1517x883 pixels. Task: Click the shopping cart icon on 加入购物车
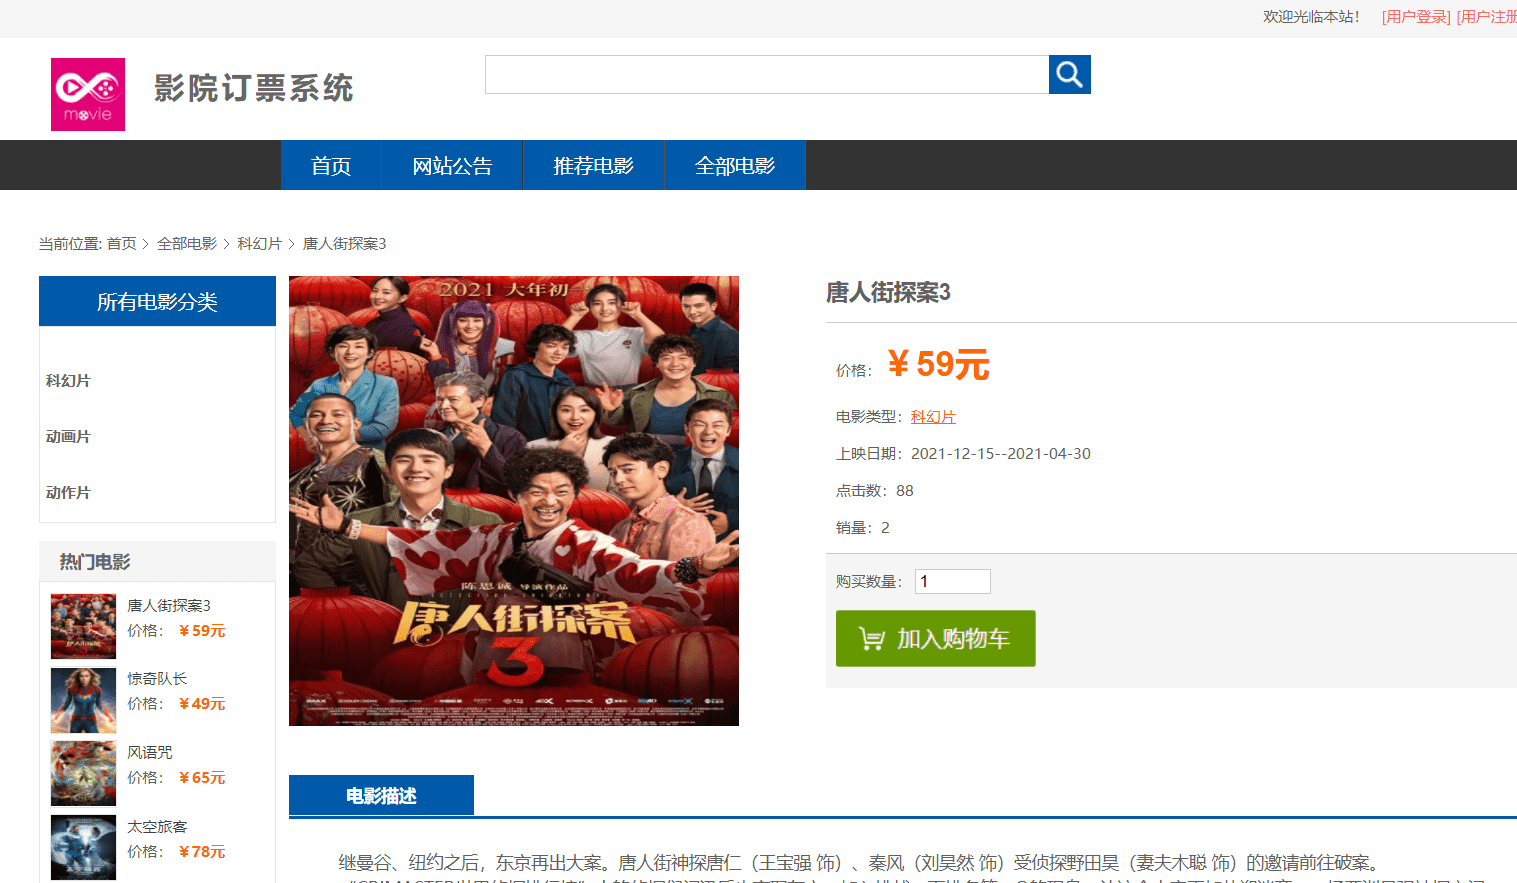[871, 638]
